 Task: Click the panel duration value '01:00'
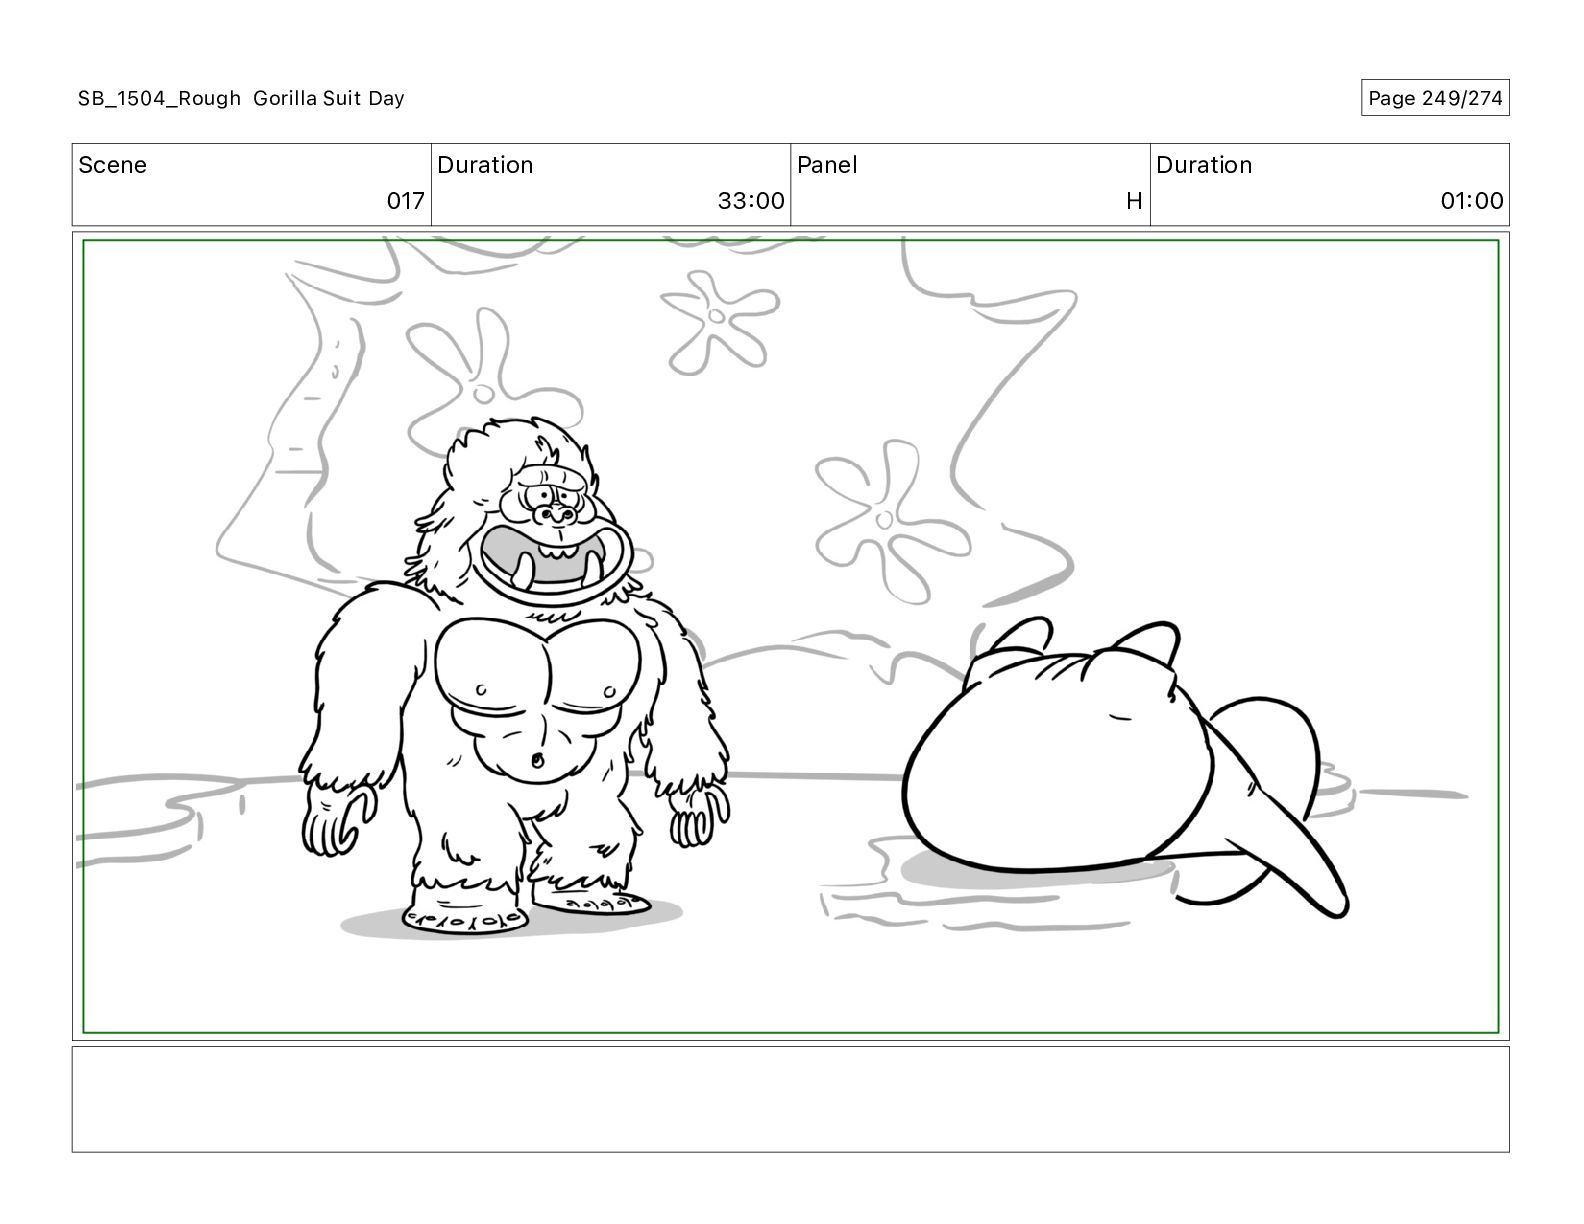[x=1471, y=201]
